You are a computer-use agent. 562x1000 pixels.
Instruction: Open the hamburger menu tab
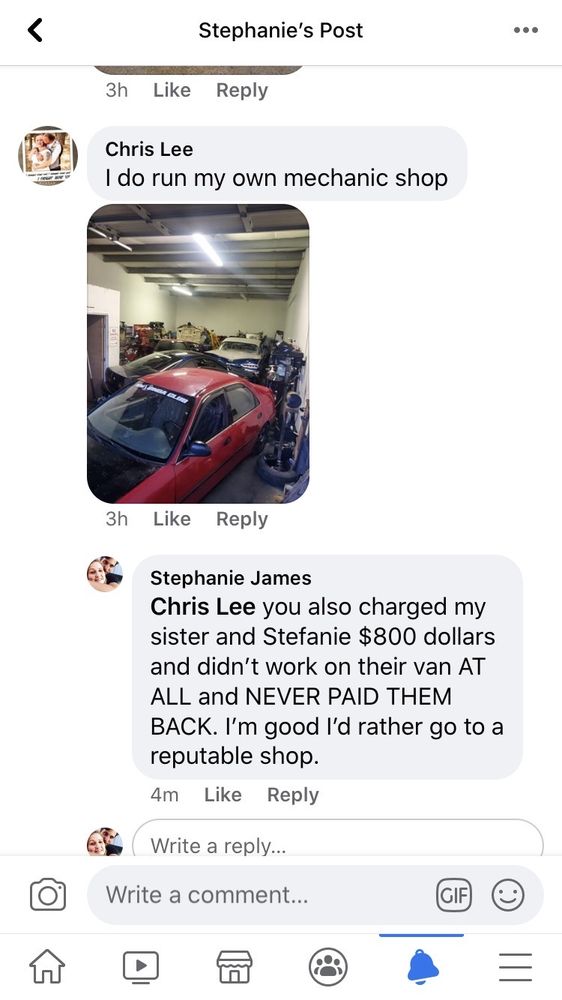click(515, 967)
